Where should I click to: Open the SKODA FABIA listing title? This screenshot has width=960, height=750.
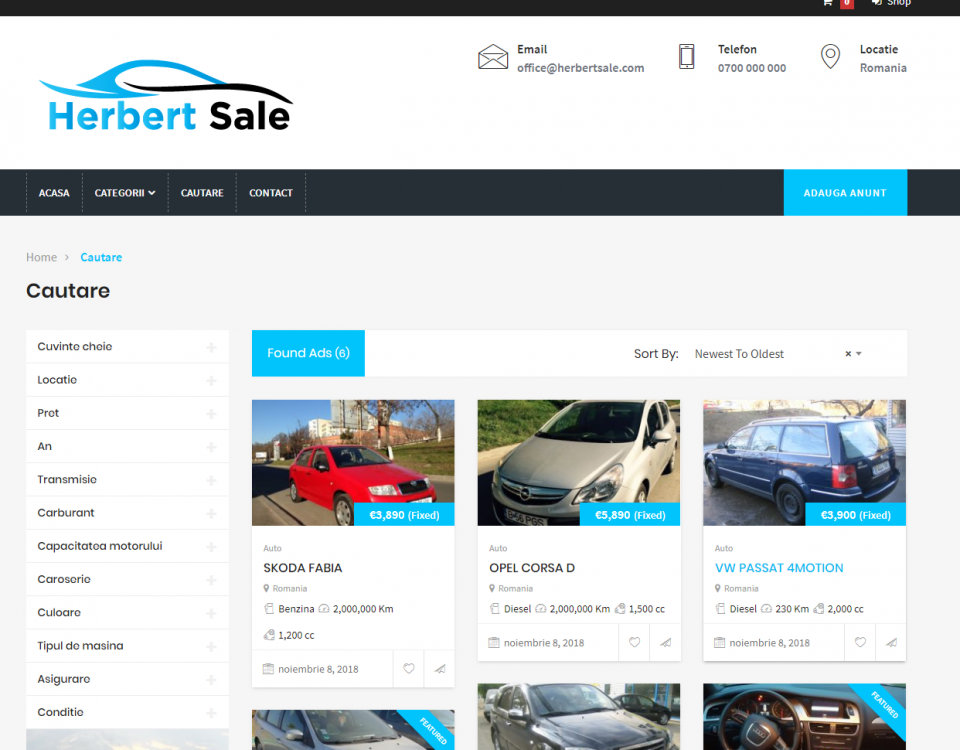302,568
